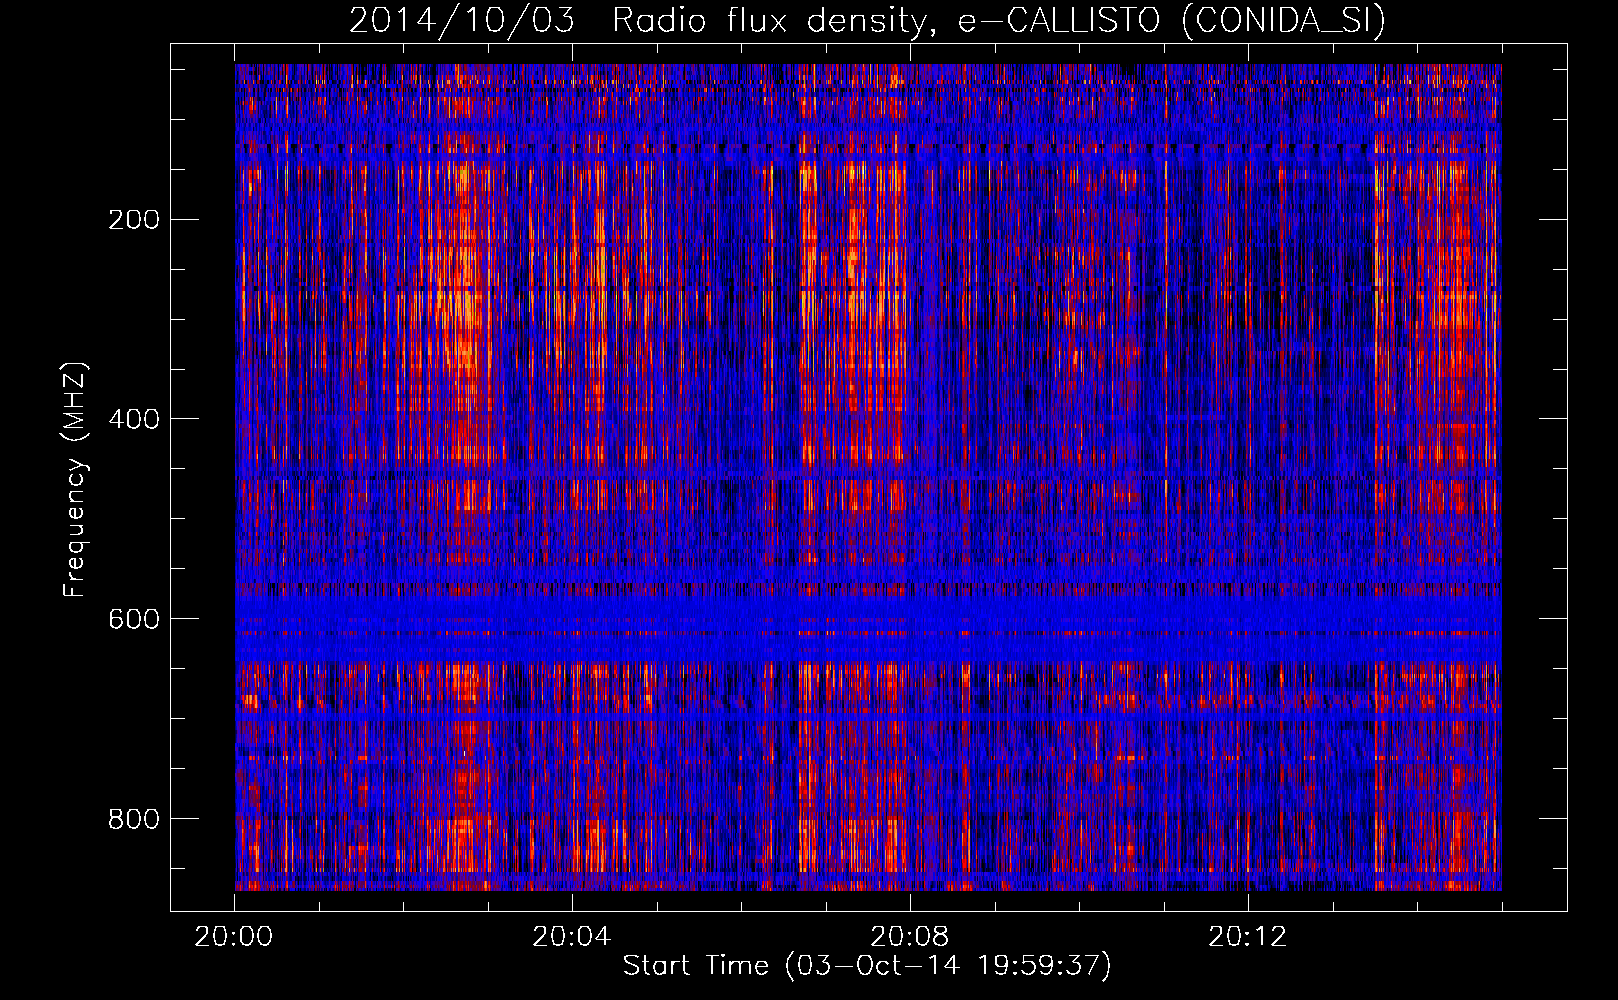Click the 'Start Time (03-Oct-14 19:59:37)' label
1618x1000 pixels.
pos(867,966)
